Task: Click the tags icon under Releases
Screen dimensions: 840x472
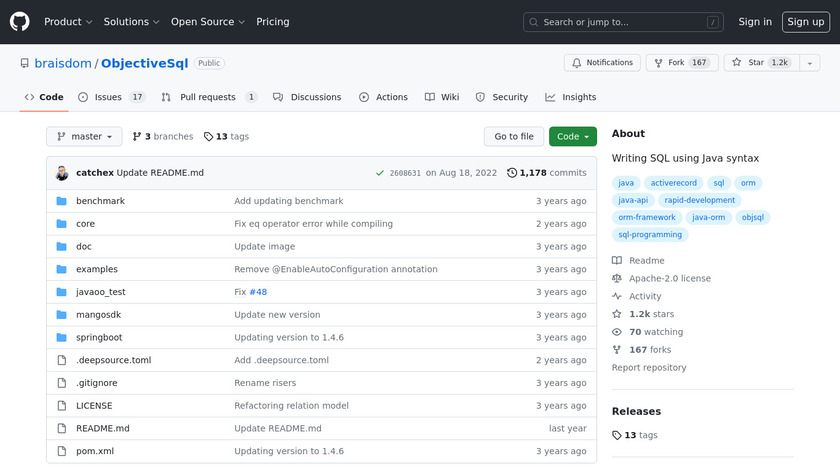Action: (x=617, y=435)
